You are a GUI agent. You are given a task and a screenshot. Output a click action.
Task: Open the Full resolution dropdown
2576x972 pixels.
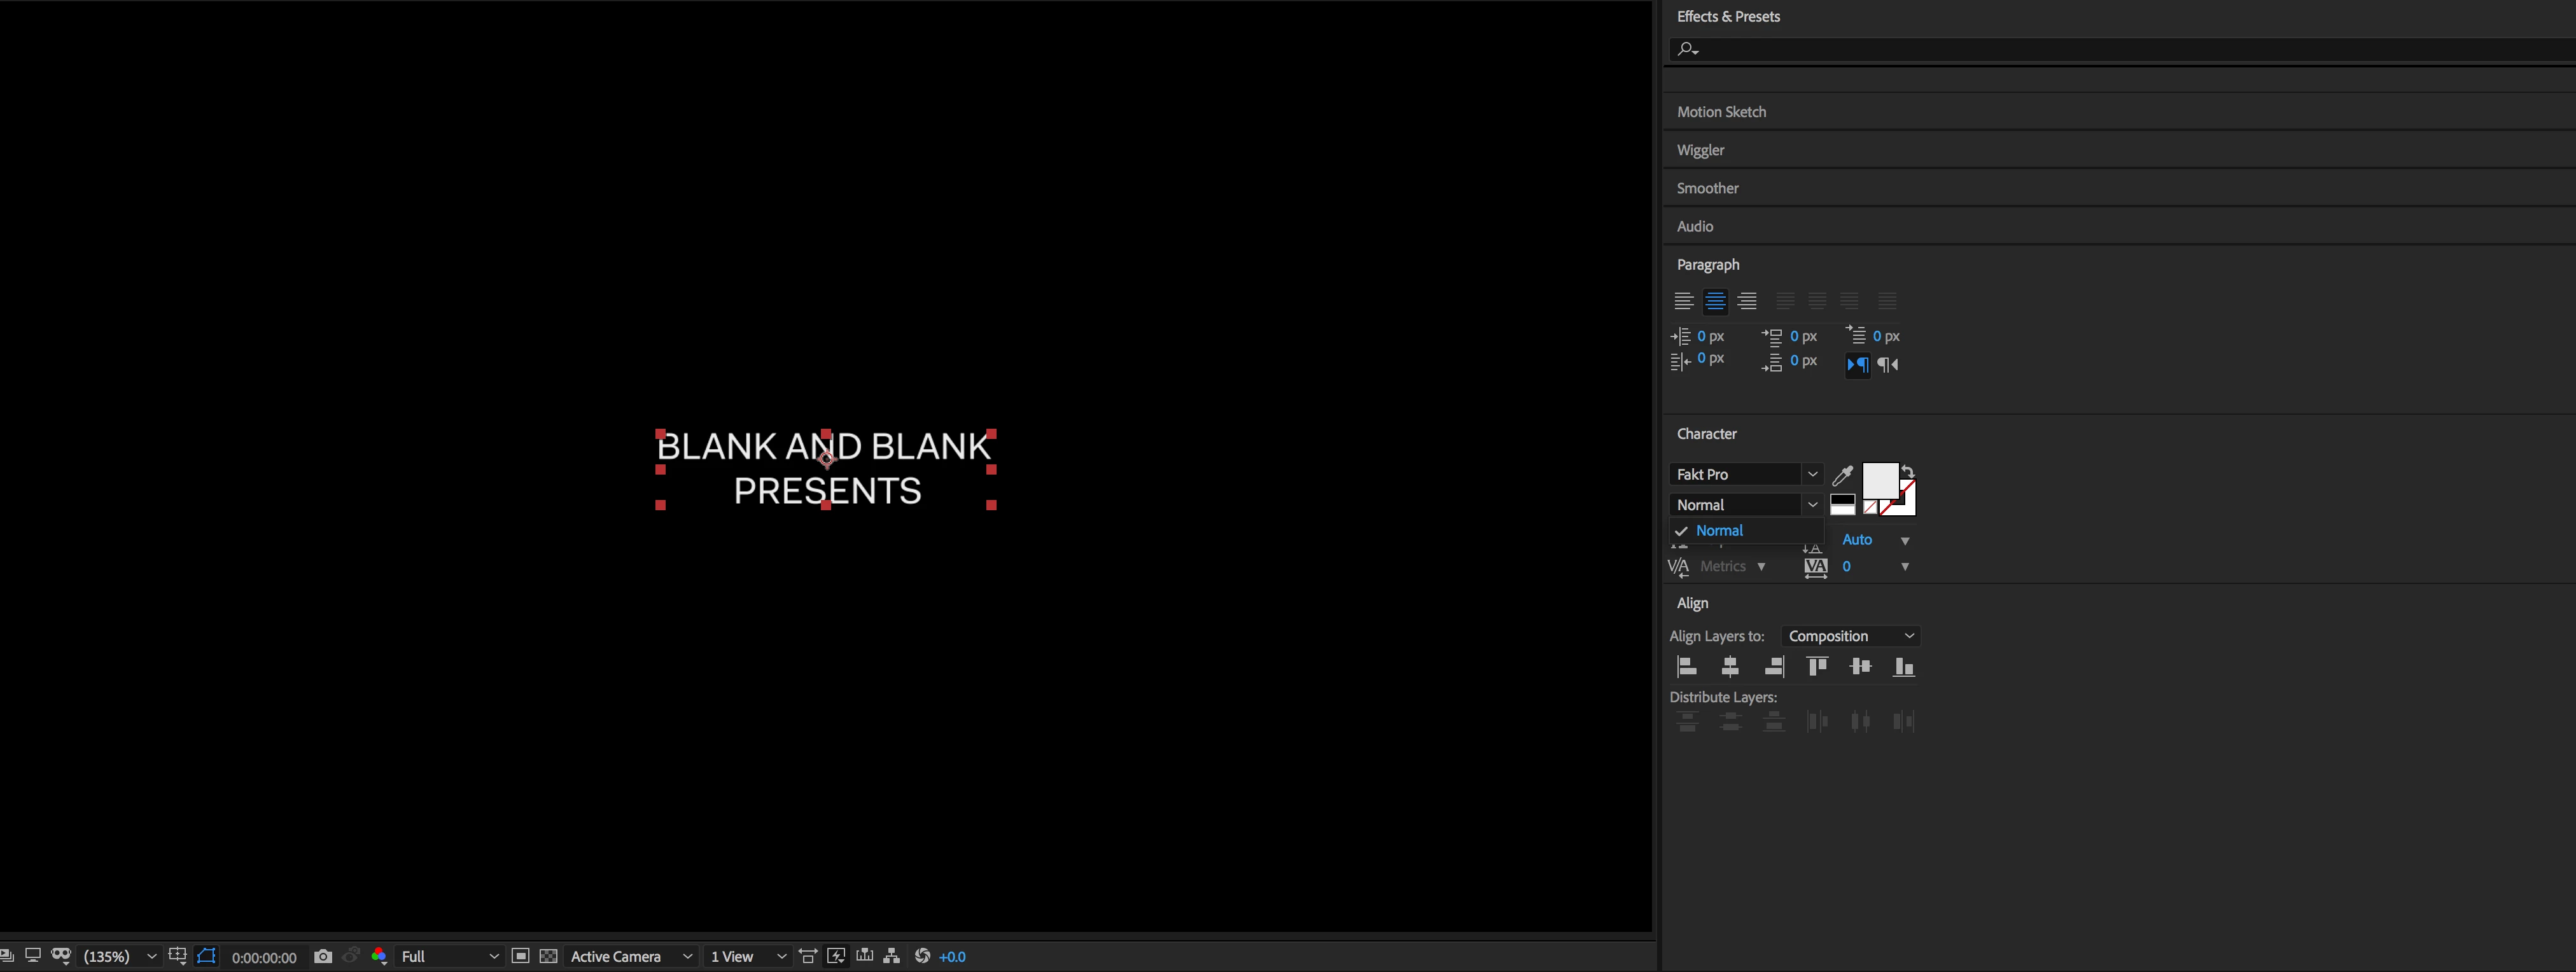pos(449,957)
